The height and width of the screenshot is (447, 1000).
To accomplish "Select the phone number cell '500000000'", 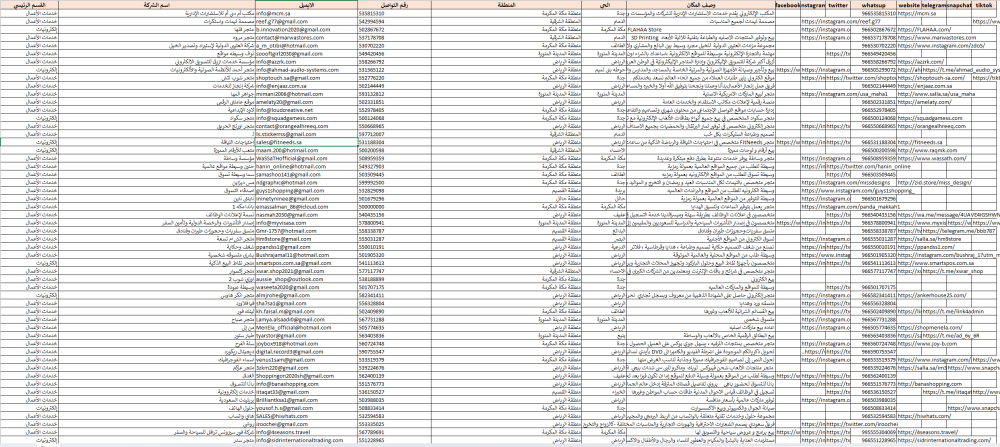I will click(392, 207).
